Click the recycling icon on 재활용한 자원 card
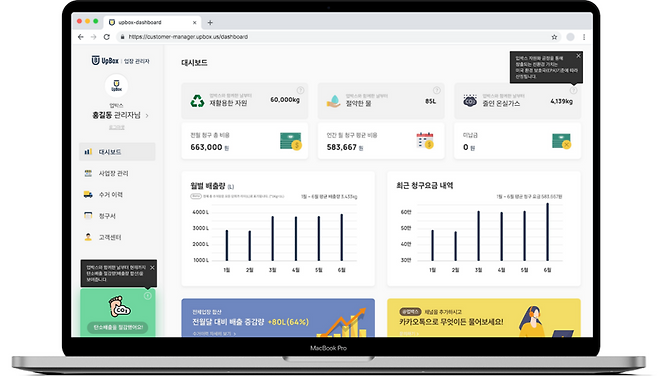Image resolution: width=658 pixels, height=376 pixels. [197, 101]
